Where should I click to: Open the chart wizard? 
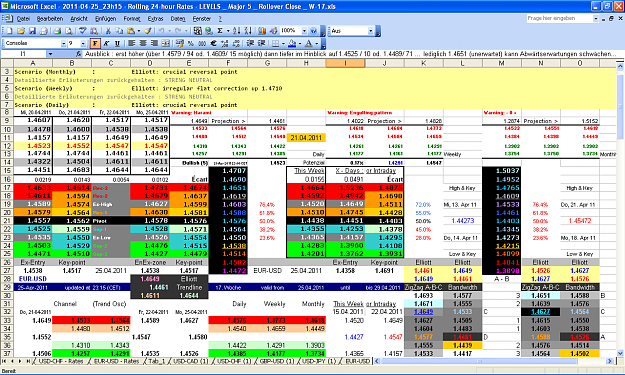pos(261,31)
